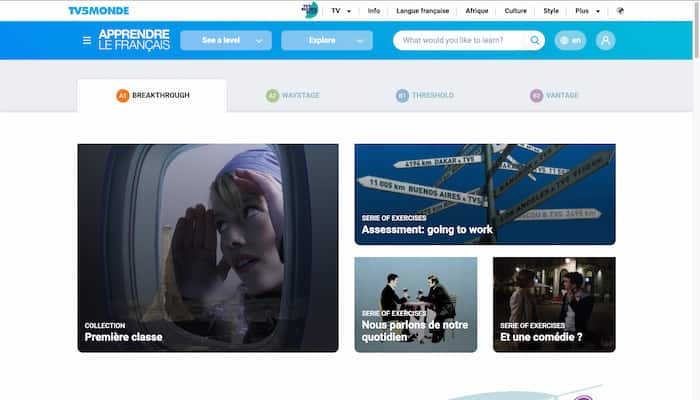Click the teal badge icon beside TV menu
The image size is (700, 400).
click(310, 10)
